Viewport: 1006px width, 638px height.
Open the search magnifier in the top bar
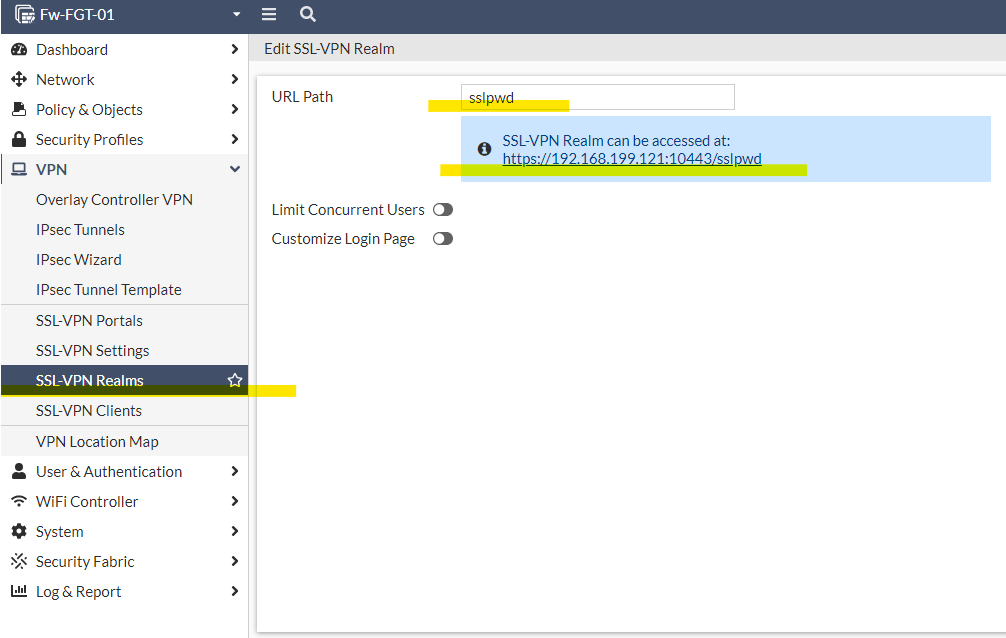coord(307,14)
